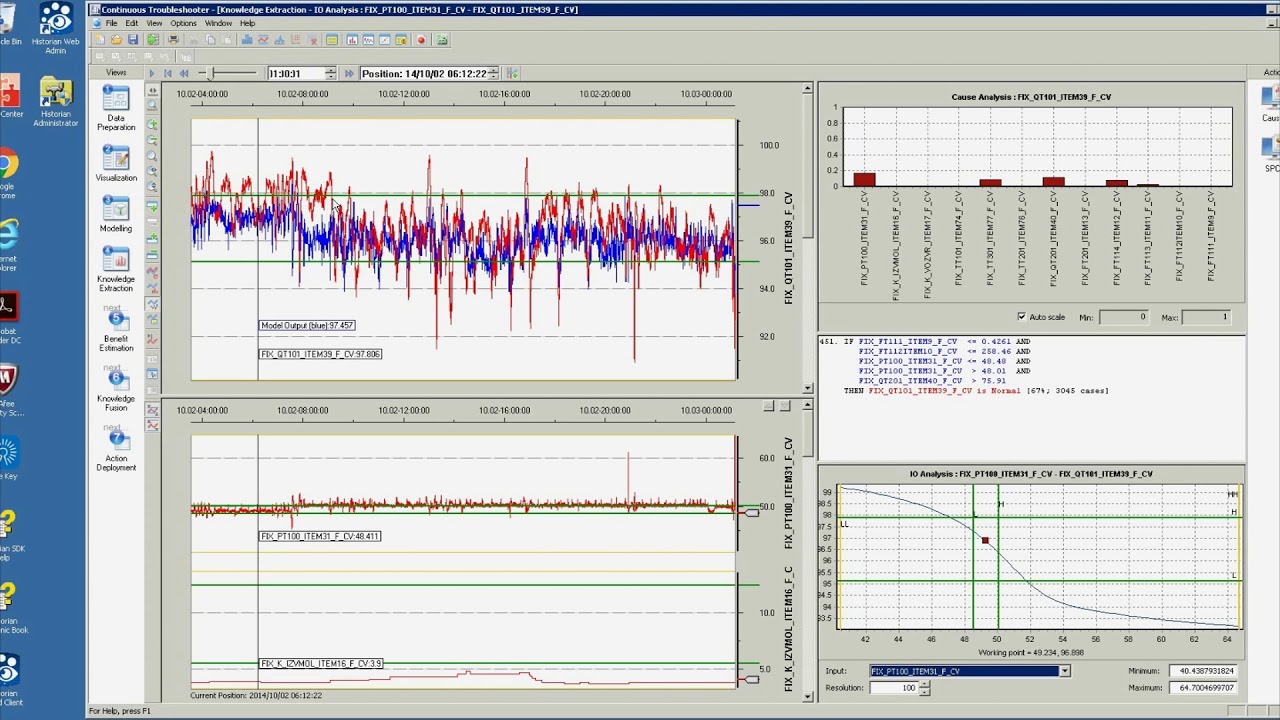Select the Knowledge Extraction view icon
1280x720 pixels.
pyautogui.click(x=116, y=259)
